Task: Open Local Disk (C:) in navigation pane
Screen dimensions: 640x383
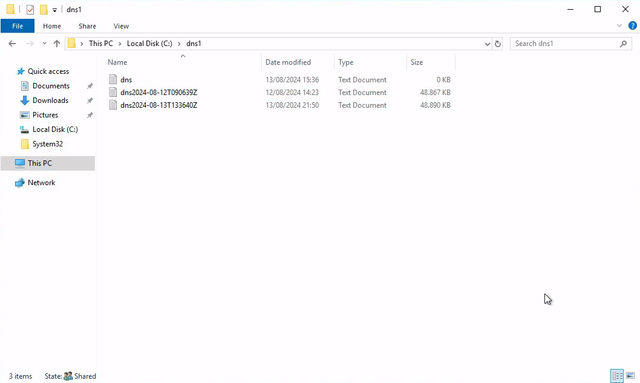Action: [x=55, y=129]
